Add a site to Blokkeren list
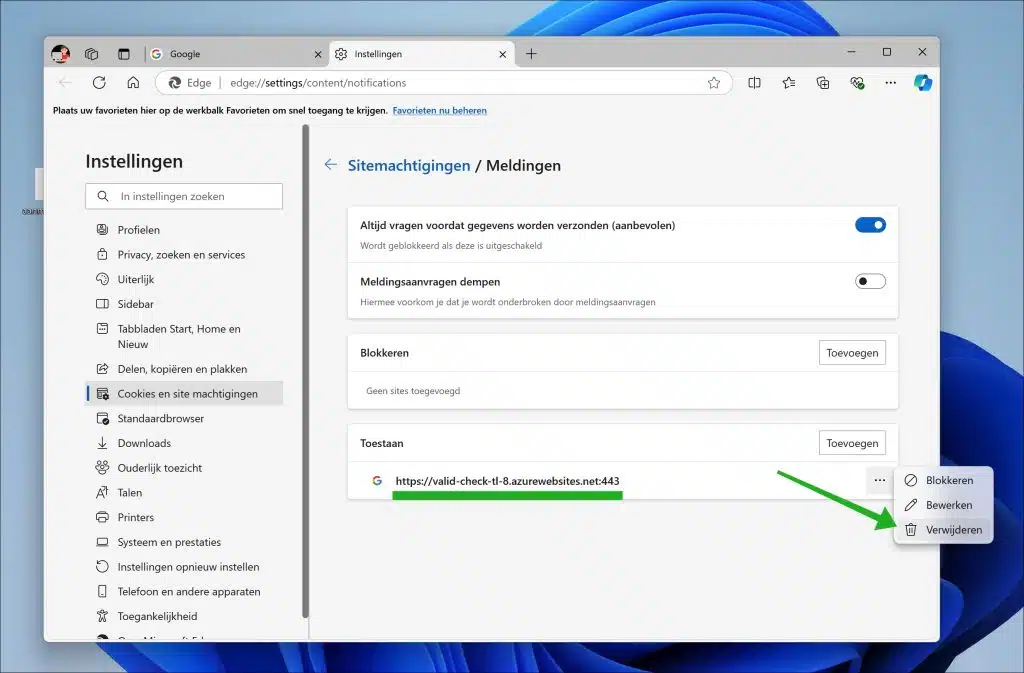 852,352
